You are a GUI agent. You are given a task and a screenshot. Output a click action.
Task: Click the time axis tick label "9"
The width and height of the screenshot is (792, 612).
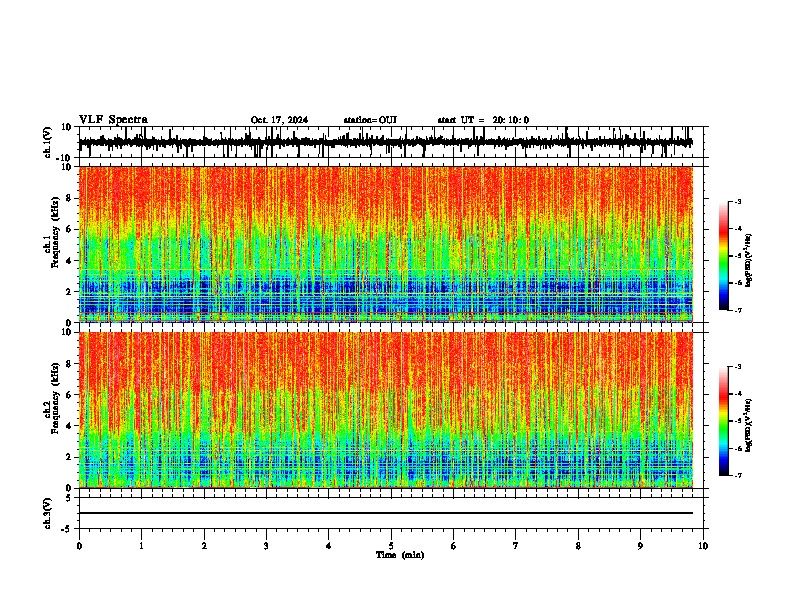640,546
